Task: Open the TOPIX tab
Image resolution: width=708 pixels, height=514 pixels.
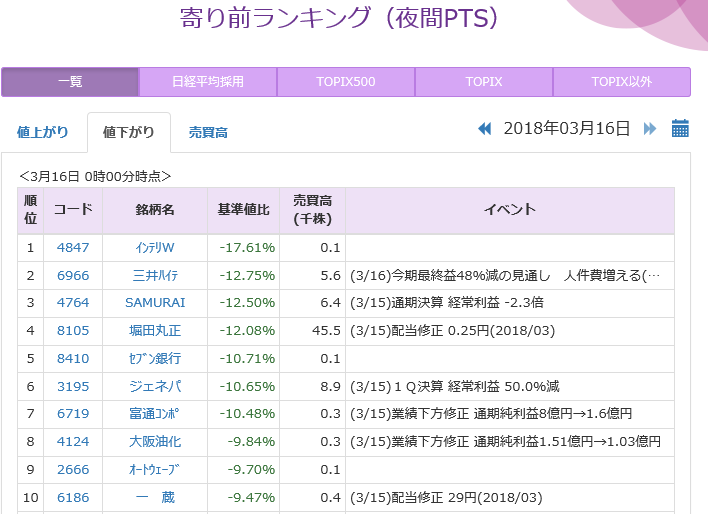Action: [x=484, y=82]
